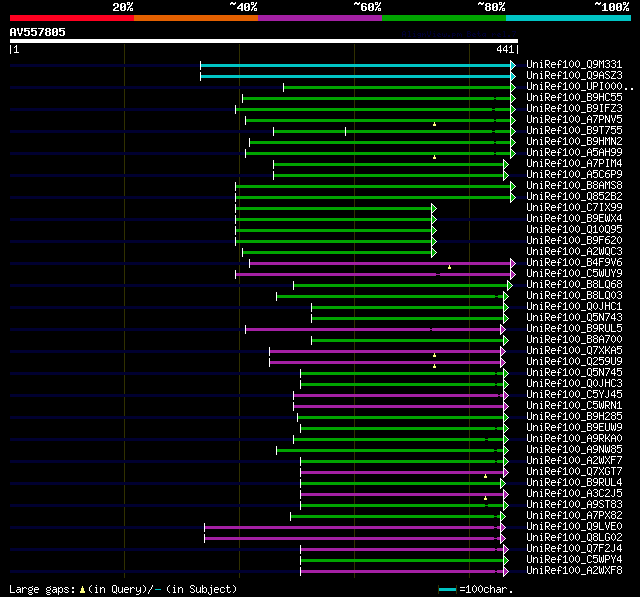The image size is (640, 597).
Task: Click the cyan alignment bar for Q9M331
Action: pyautogui.click(x=356, y=65)
